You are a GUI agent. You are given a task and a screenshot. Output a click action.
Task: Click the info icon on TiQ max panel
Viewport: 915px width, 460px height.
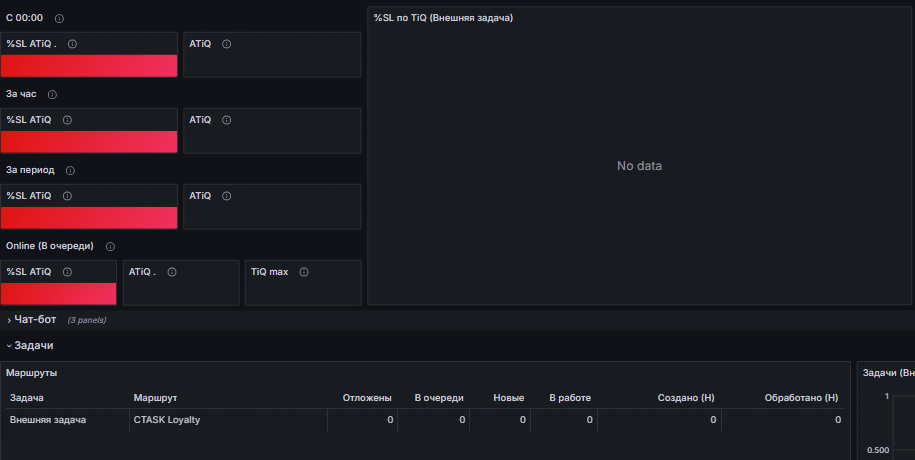point(304,272)
